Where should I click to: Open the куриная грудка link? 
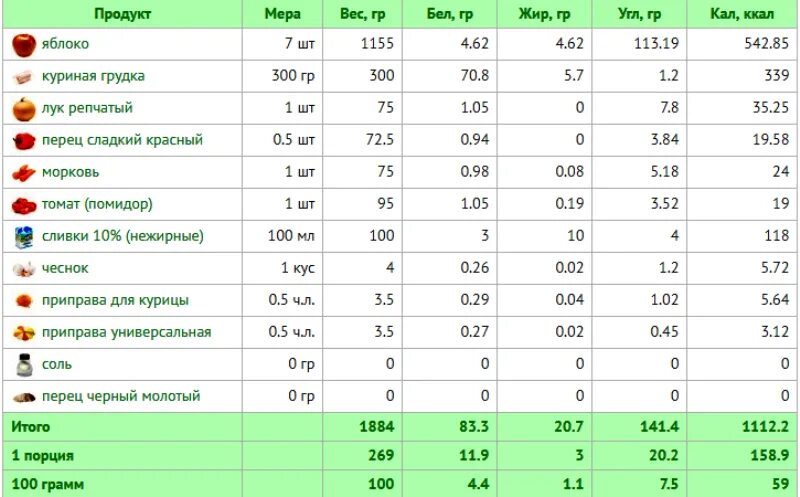93,76
